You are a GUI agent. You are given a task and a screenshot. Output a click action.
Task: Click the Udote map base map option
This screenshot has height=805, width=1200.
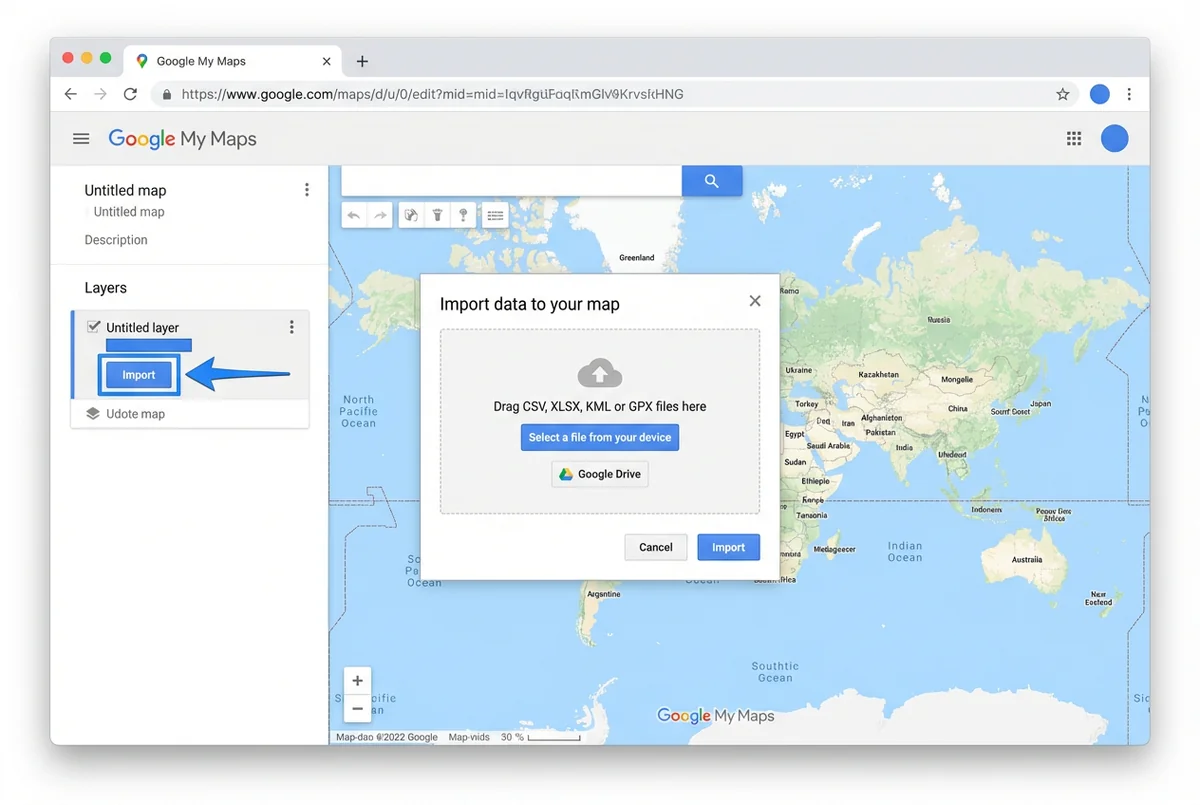pyautogui.click(x=137, y=413)
